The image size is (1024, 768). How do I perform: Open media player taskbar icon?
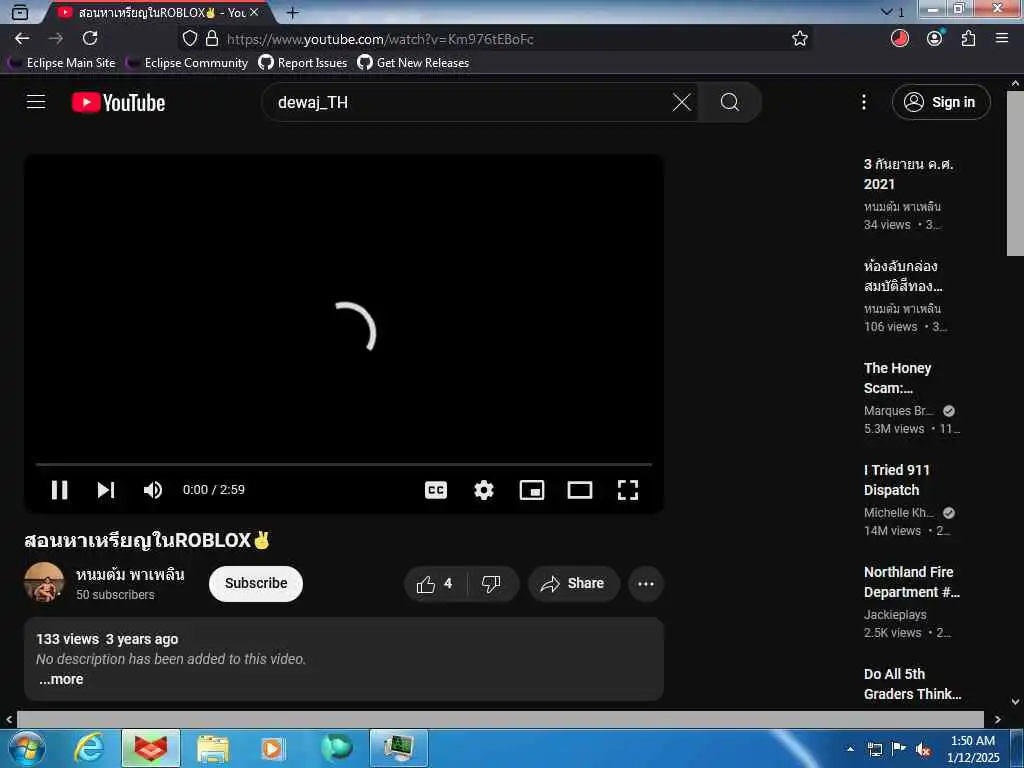point(272,748)
